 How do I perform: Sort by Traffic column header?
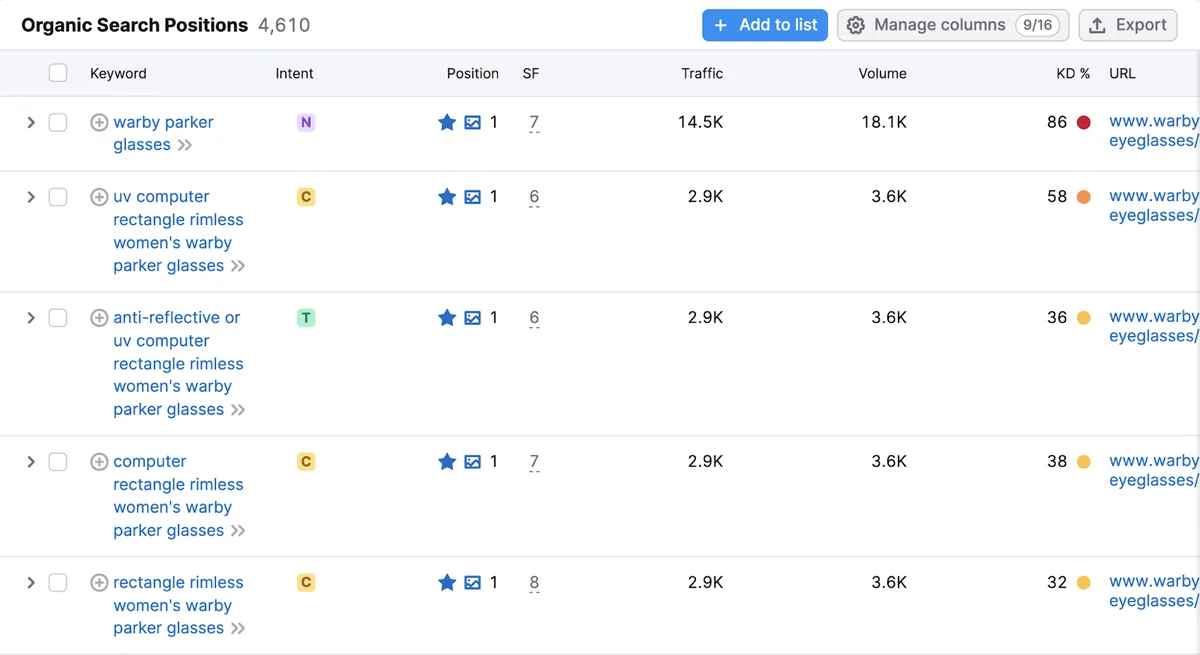pos(702,74)
